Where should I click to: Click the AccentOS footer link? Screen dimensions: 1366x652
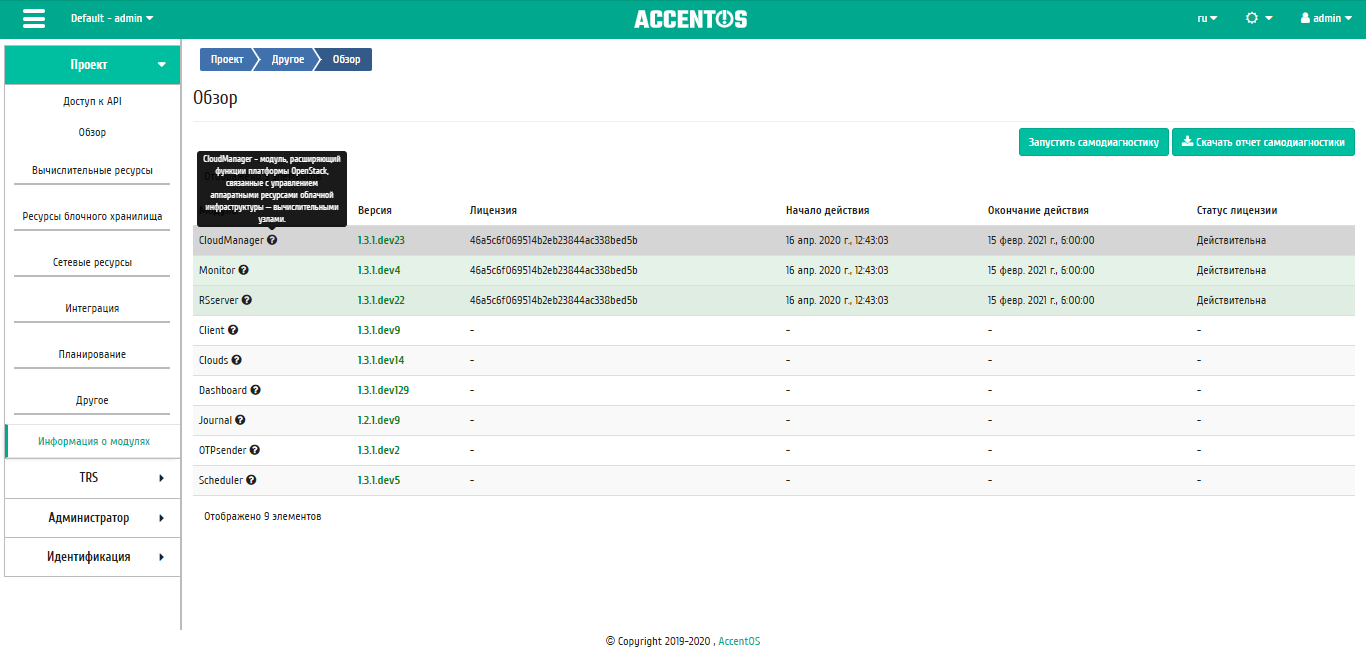tap(739, 642)
